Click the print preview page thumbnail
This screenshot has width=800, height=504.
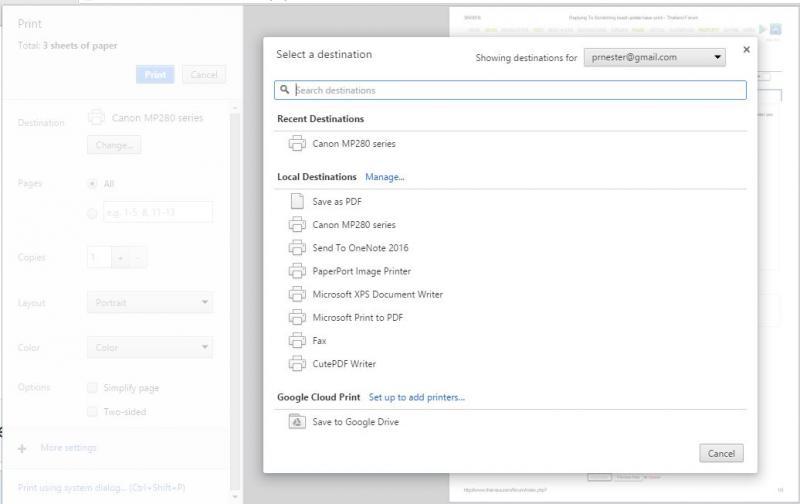623,255
